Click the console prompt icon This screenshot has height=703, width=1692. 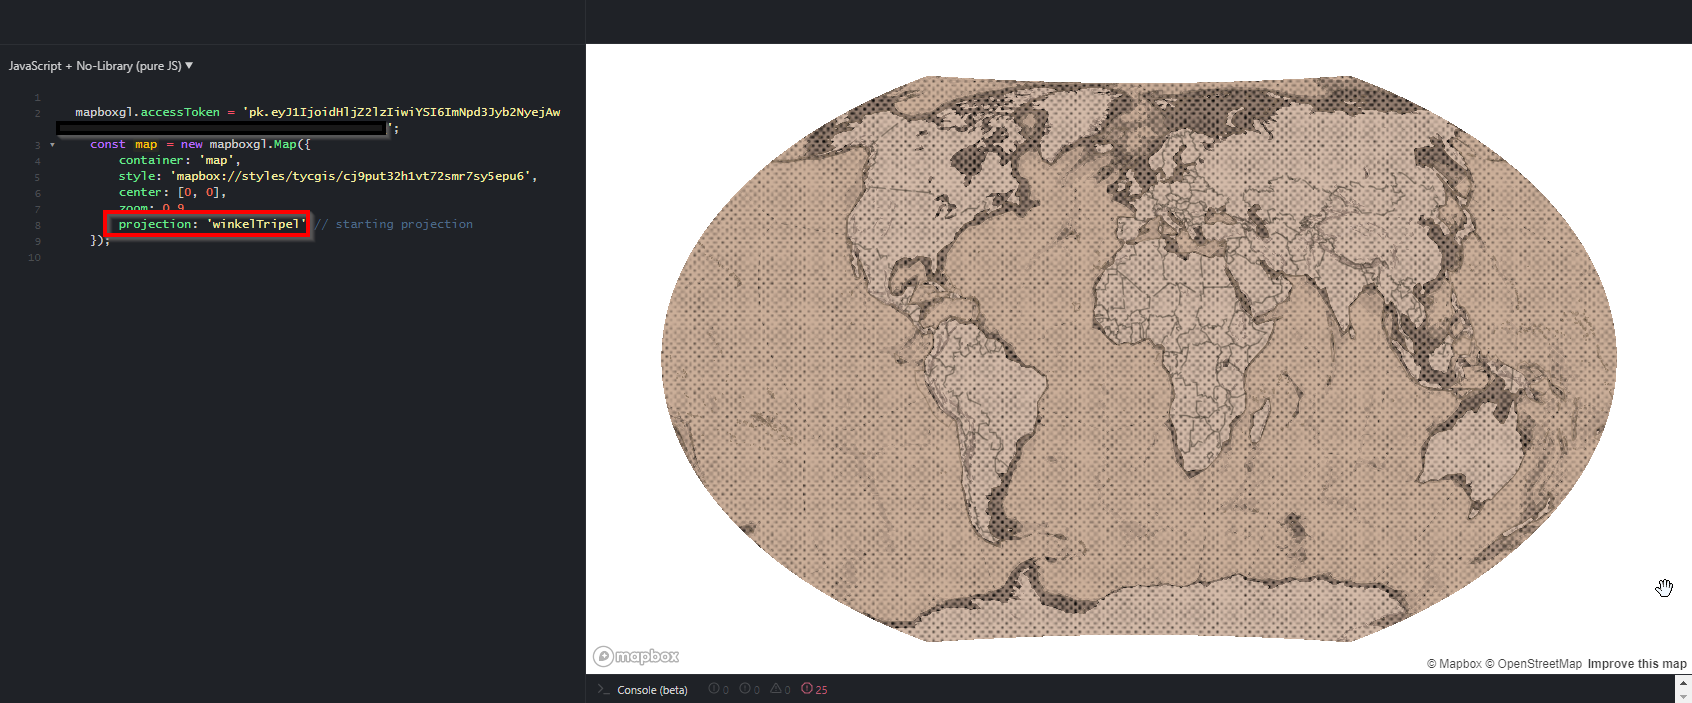pos(603,689)
